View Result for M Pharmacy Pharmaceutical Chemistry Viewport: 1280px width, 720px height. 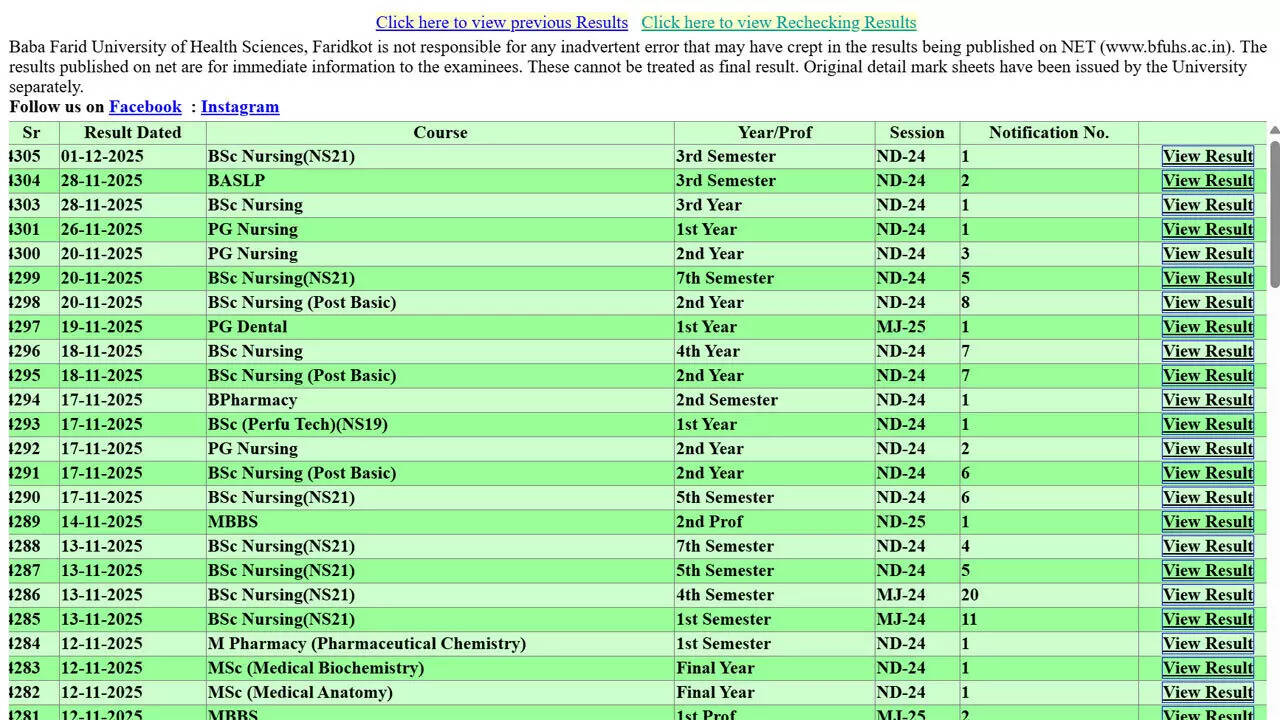(1207, 644)
